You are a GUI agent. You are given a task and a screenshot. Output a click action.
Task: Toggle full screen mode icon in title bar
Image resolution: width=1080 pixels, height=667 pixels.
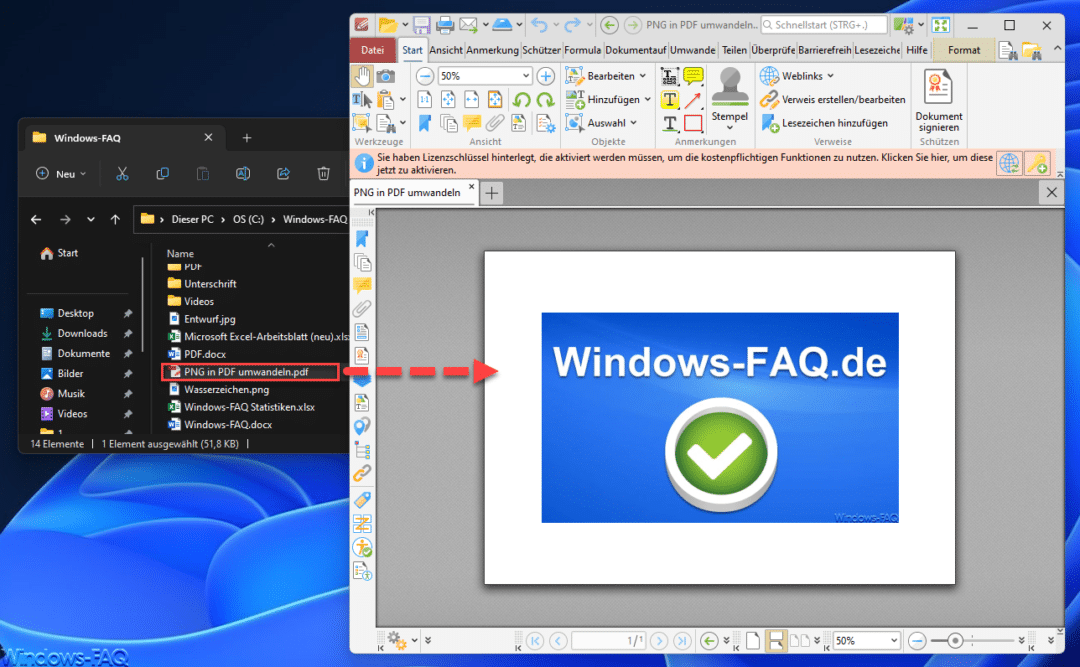[x=941, y=25]
